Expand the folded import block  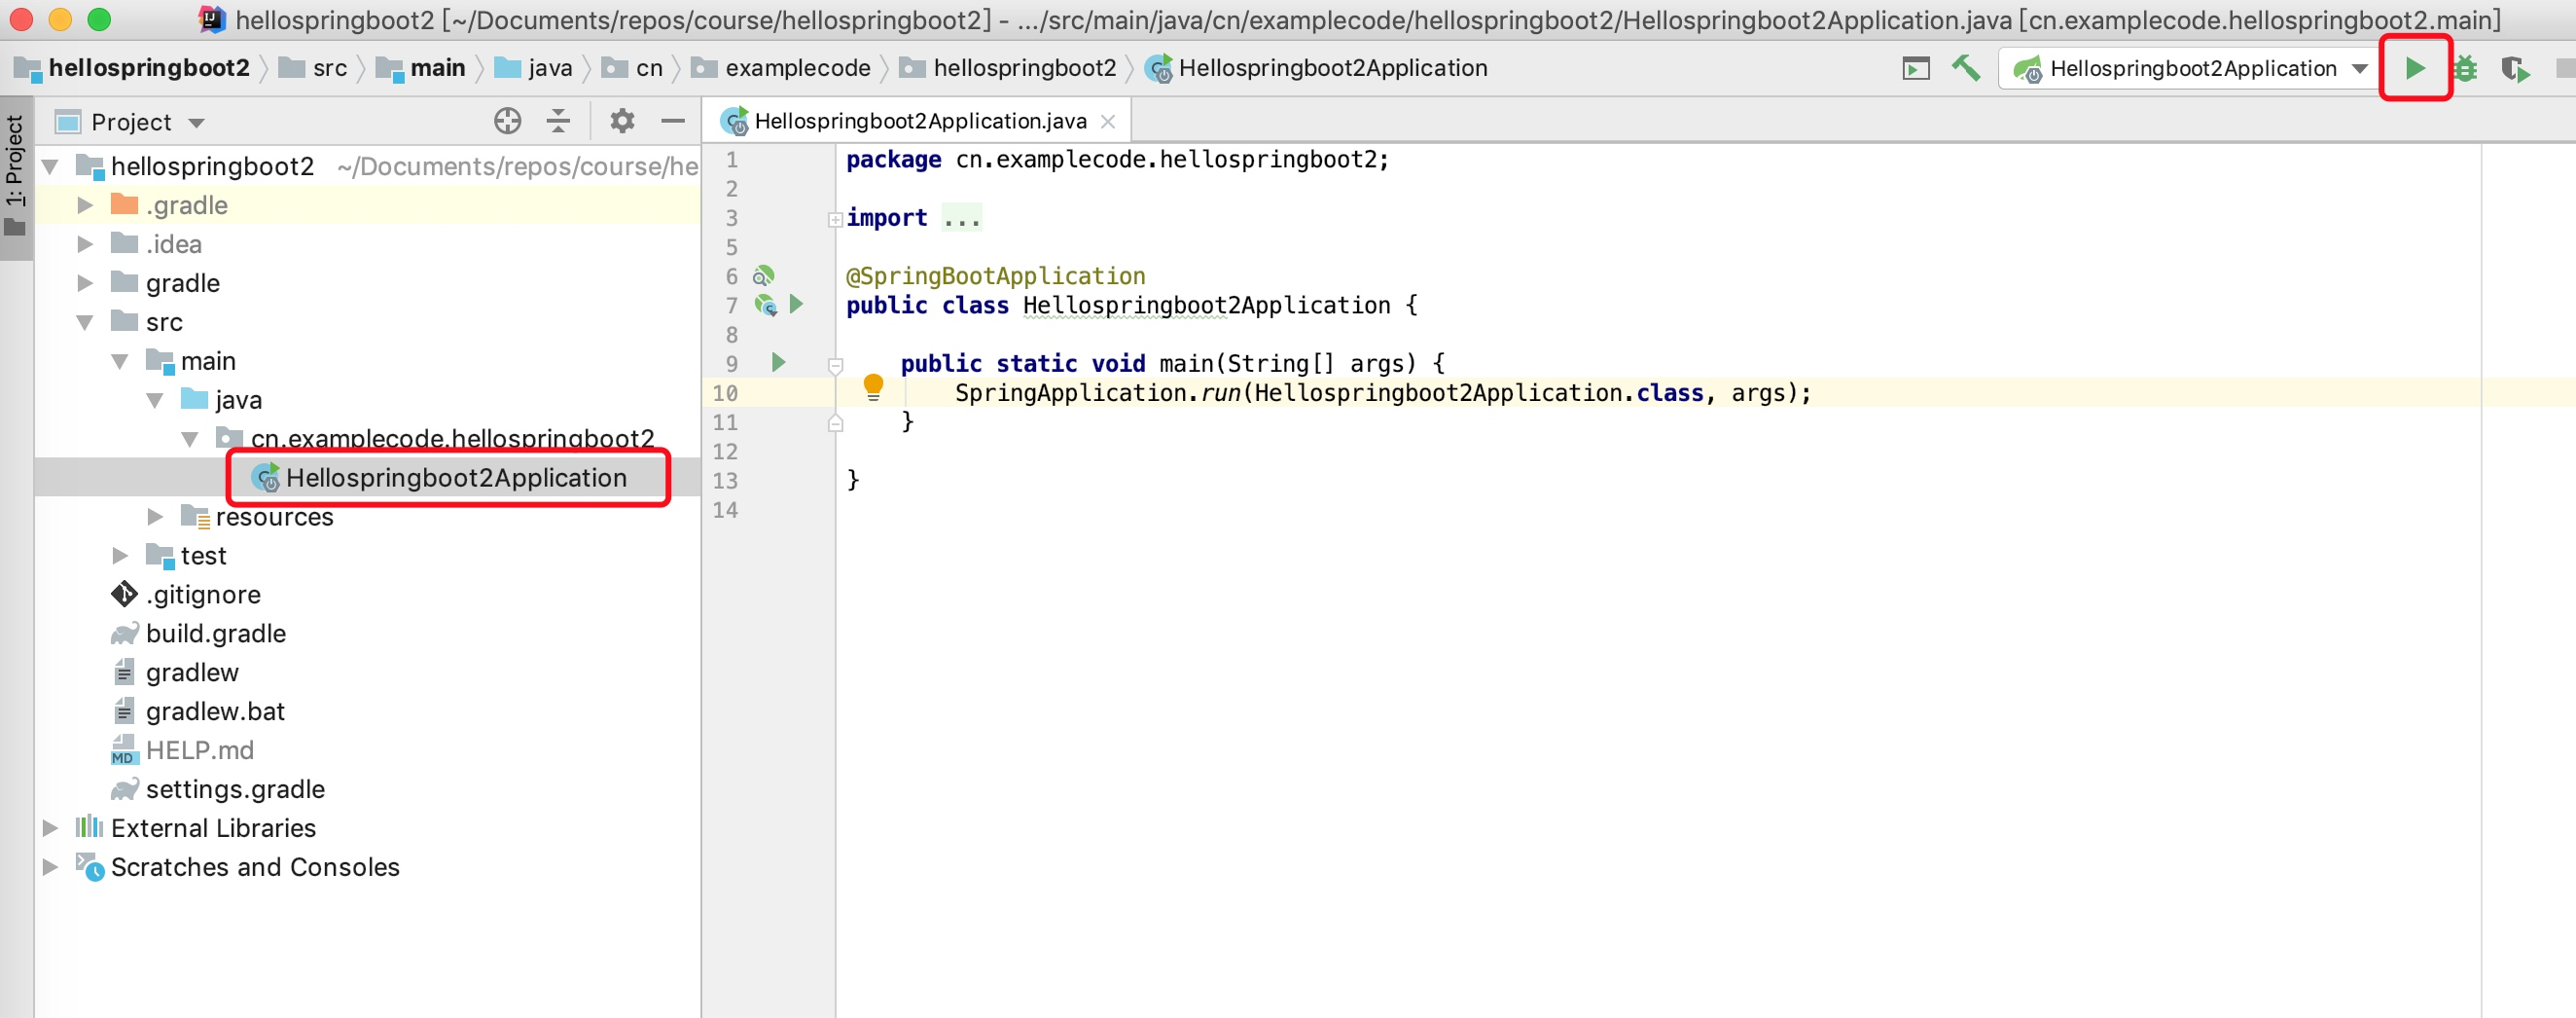click(835, 219)
